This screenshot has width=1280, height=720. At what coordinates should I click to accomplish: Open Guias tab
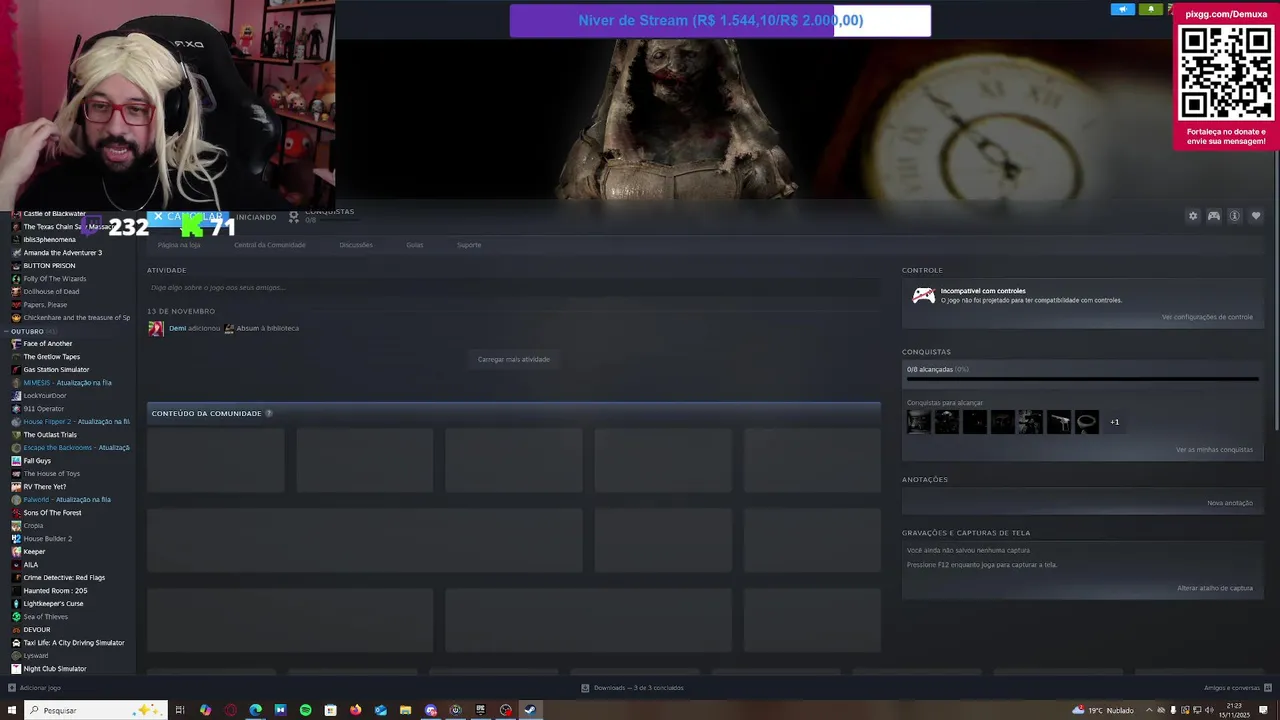coord(415,245)
